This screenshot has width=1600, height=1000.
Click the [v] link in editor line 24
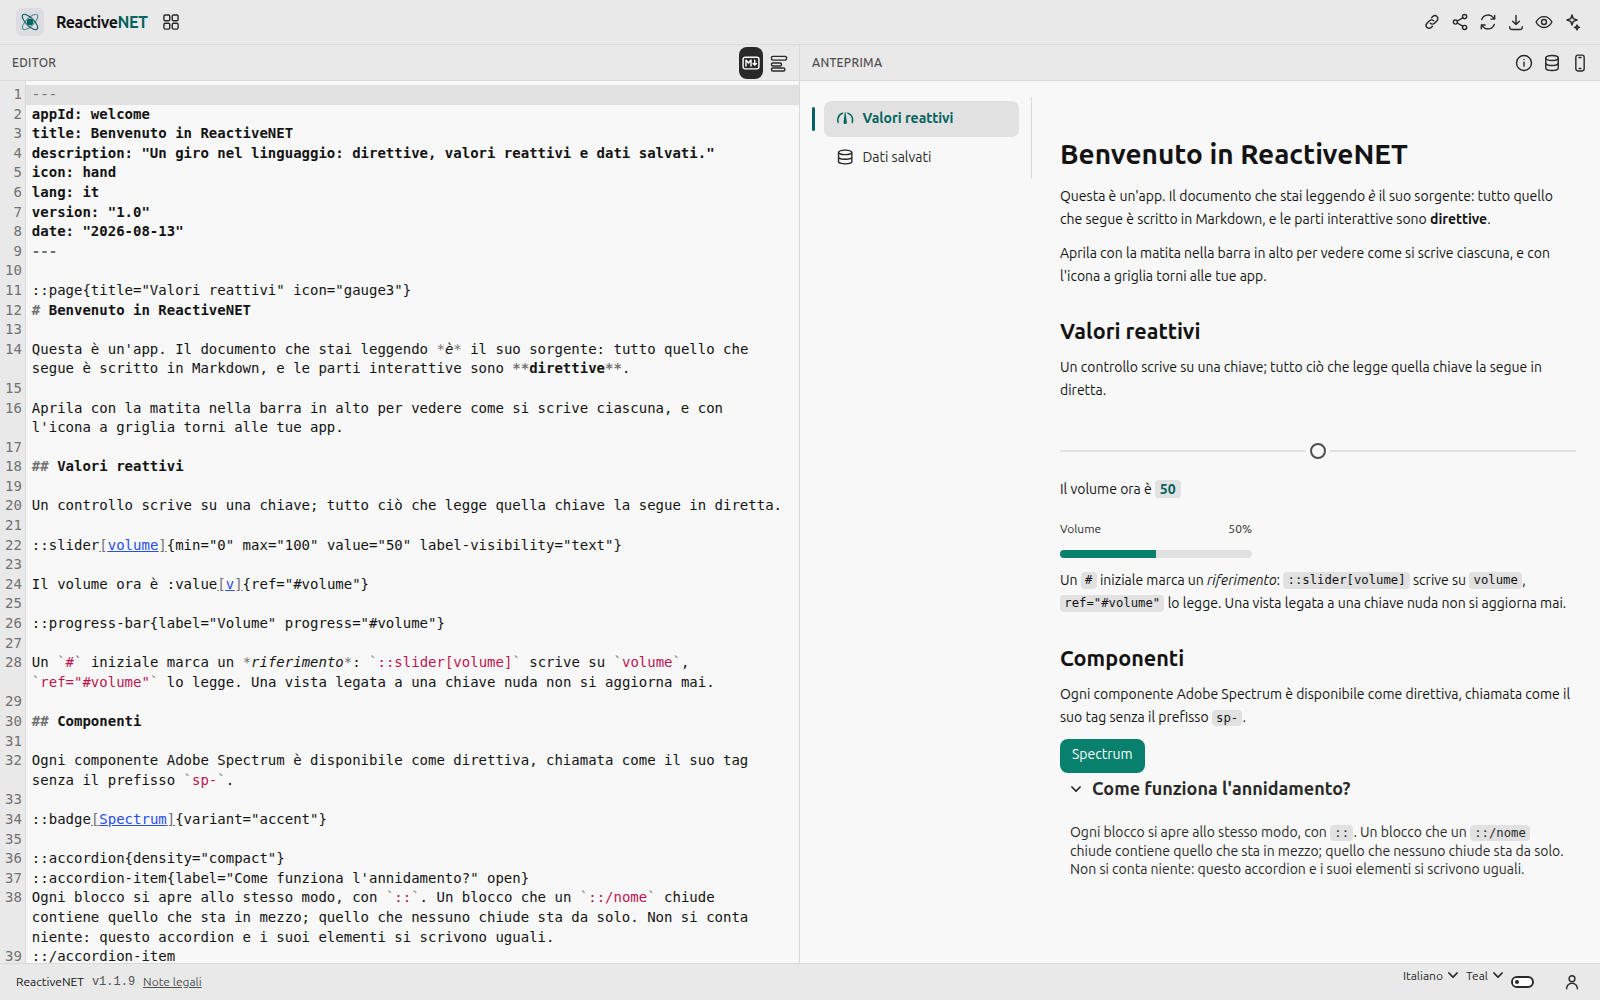230,584
